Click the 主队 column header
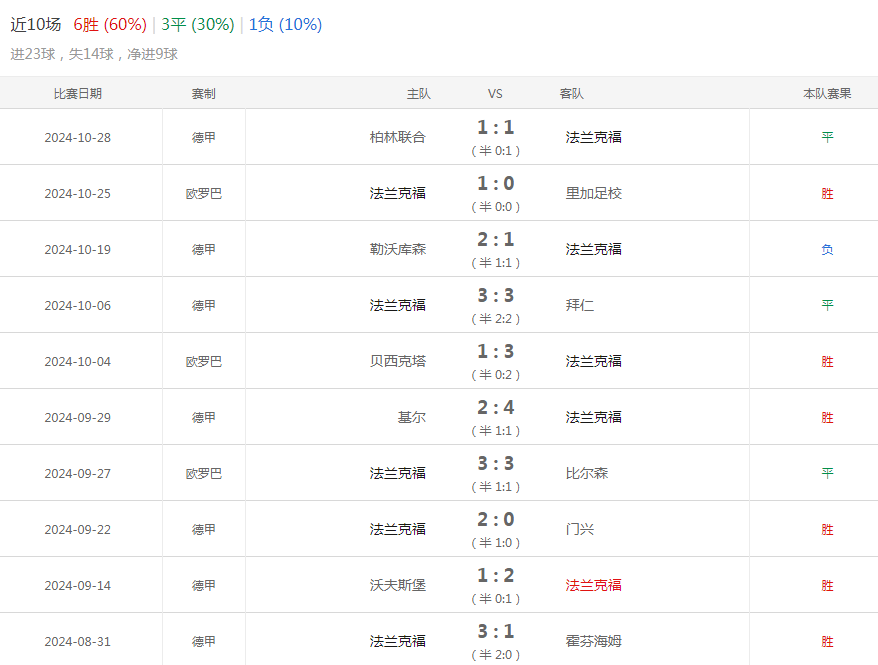 click(x=419, y=93)
